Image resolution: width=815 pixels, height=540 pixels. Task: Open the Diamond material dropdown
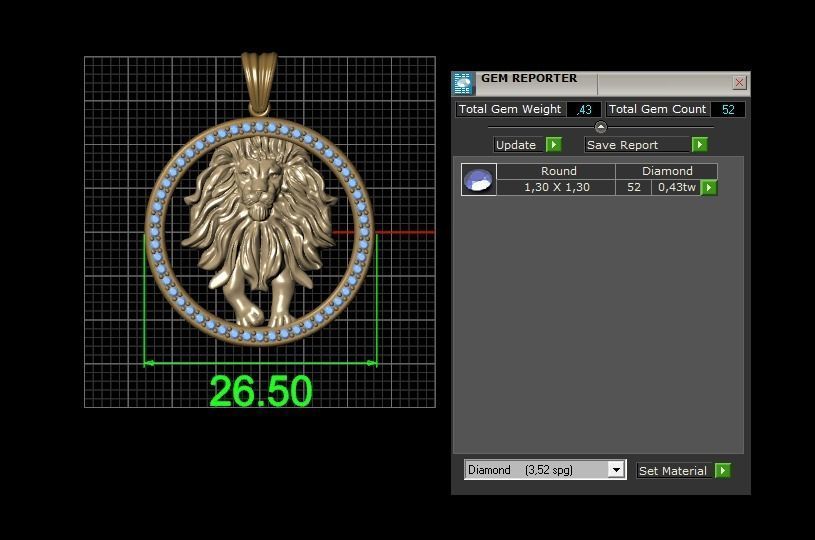(x=616, y=470)
